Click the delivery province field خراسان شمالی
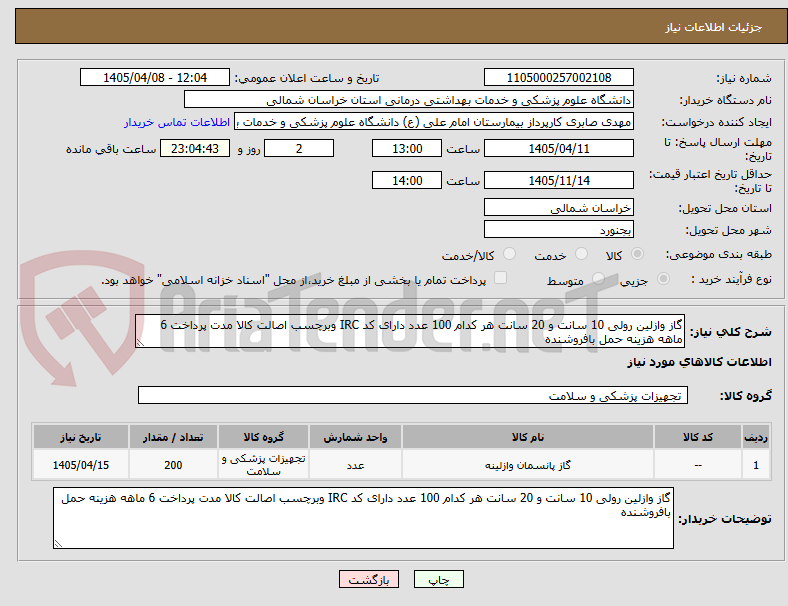This screenshot has height=606, width=788. pyautogui.click(x=559, y=207)
